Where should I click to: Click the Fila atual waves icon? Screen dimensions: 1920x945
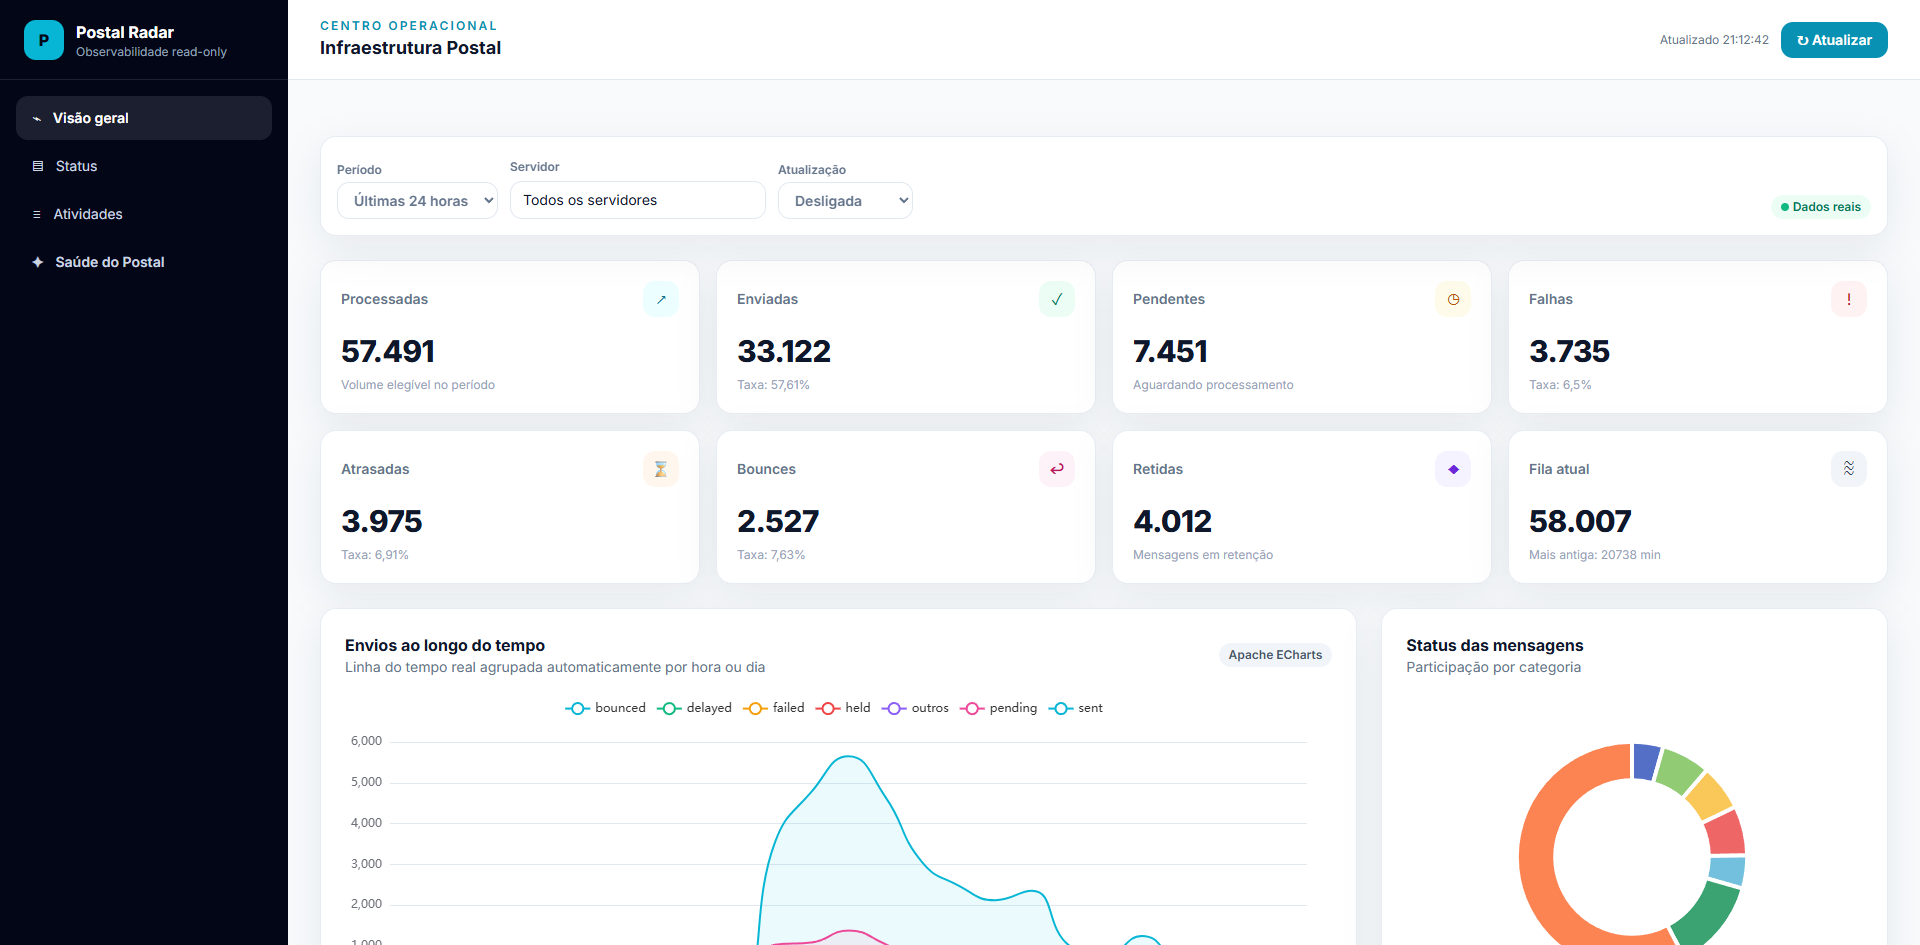[x=1849, y=469]
